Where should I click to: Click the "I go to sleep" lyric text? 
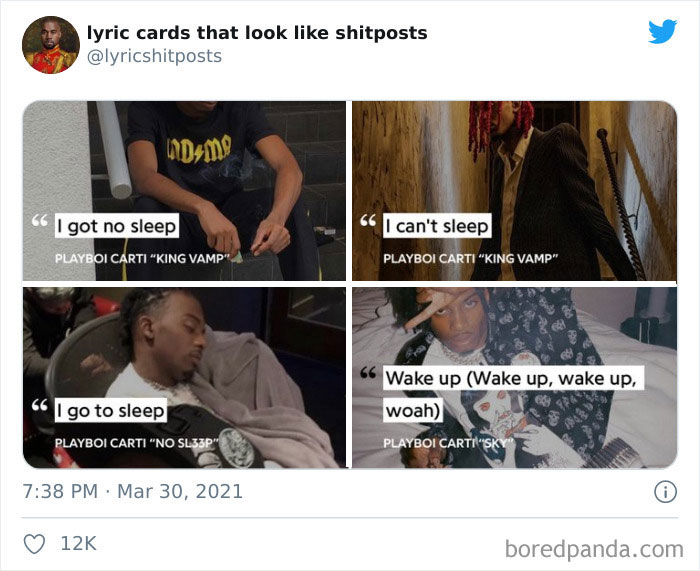tap(111, 410)
